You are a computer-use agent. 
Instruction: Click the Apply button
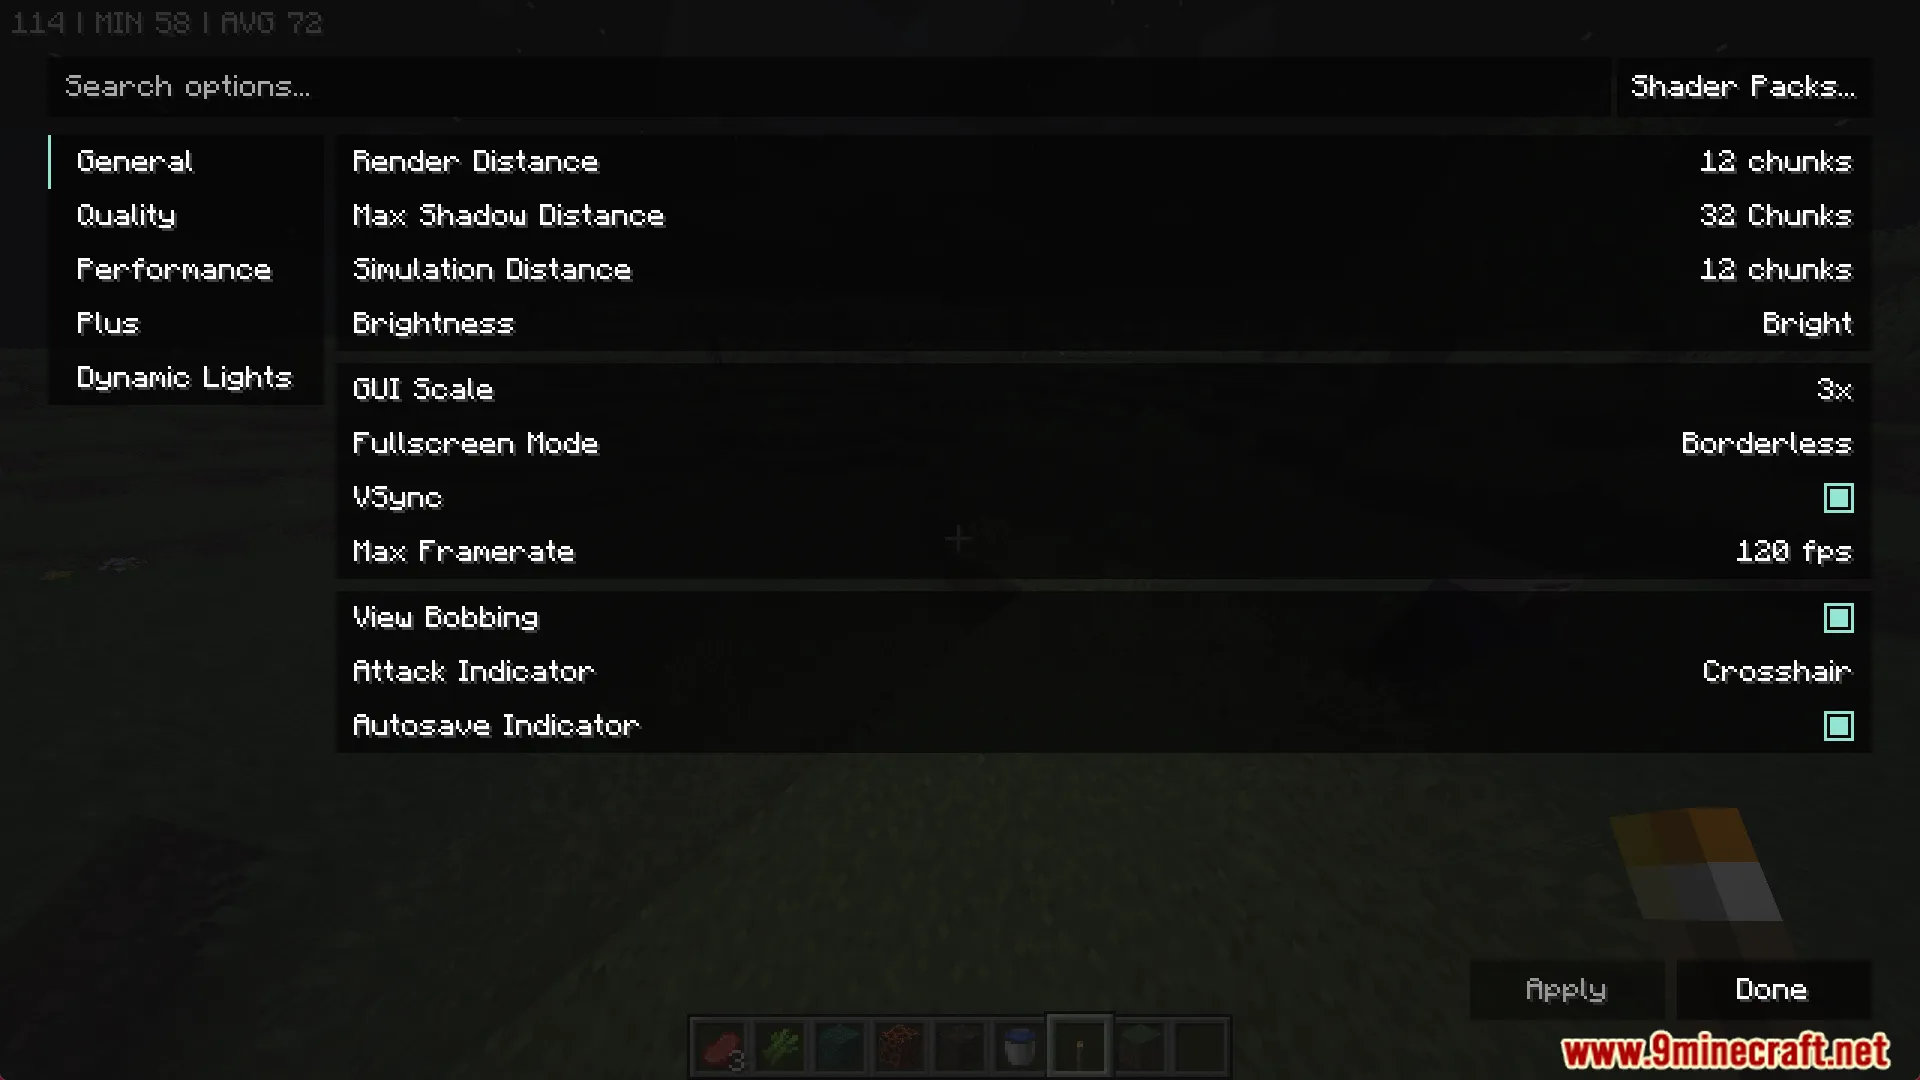(1564, 988)
